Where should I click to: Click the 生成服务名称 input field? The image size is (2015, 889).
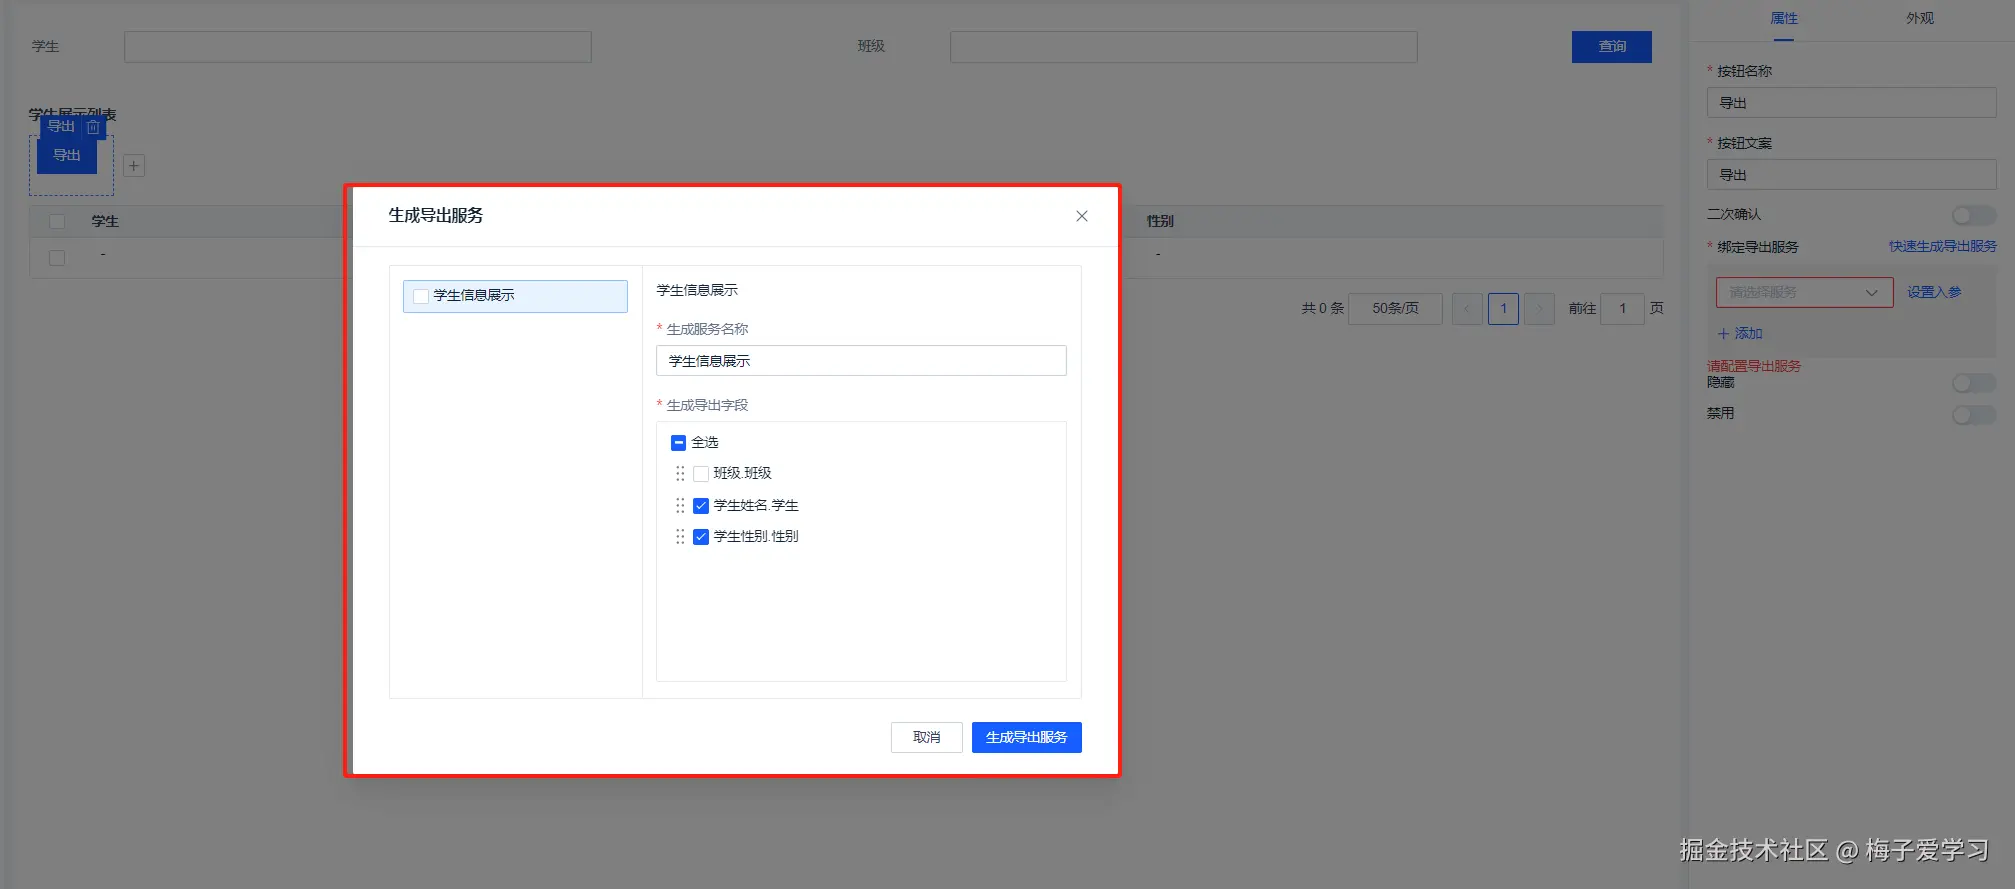(861, 361)
